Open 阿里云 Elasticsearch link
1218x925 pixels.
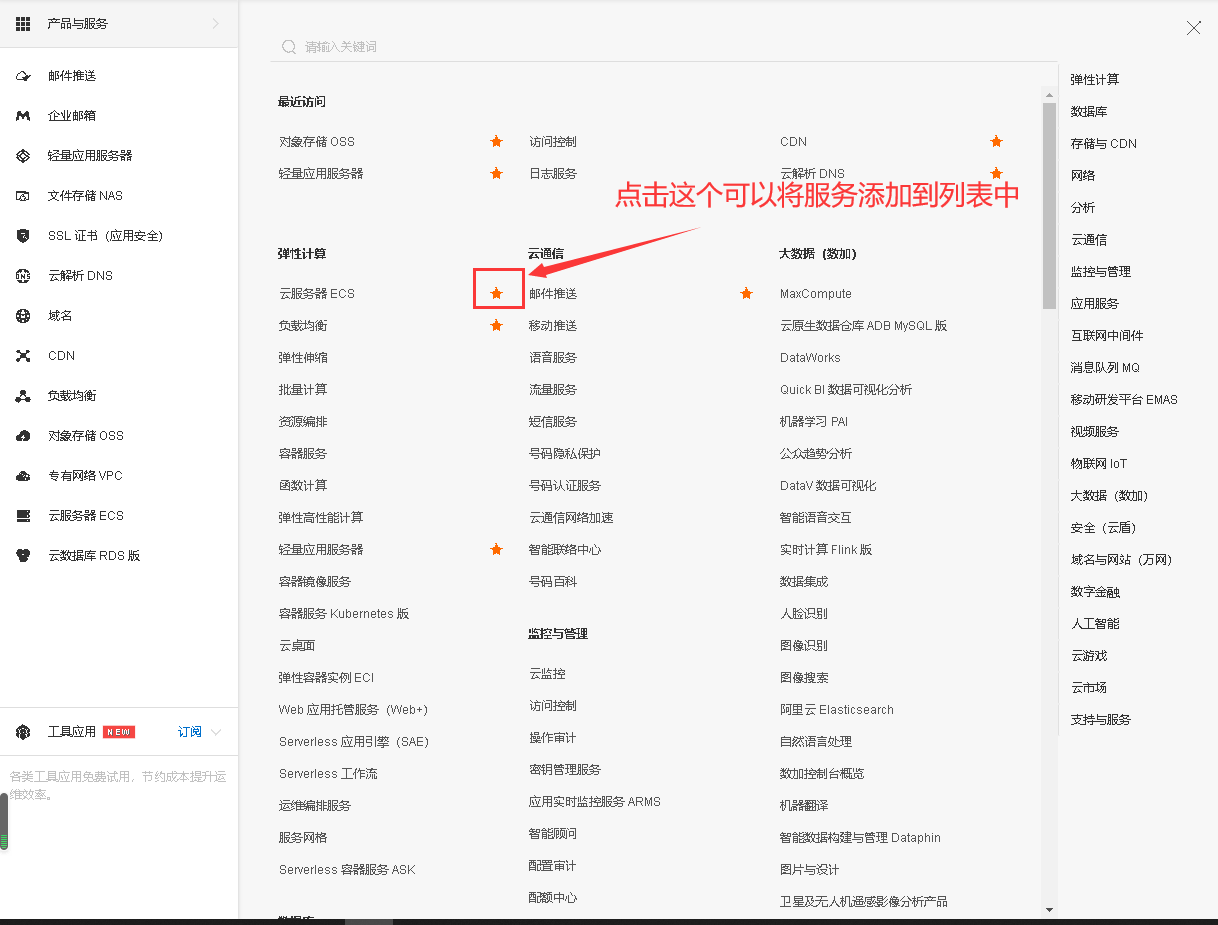[x=837, y=710]
